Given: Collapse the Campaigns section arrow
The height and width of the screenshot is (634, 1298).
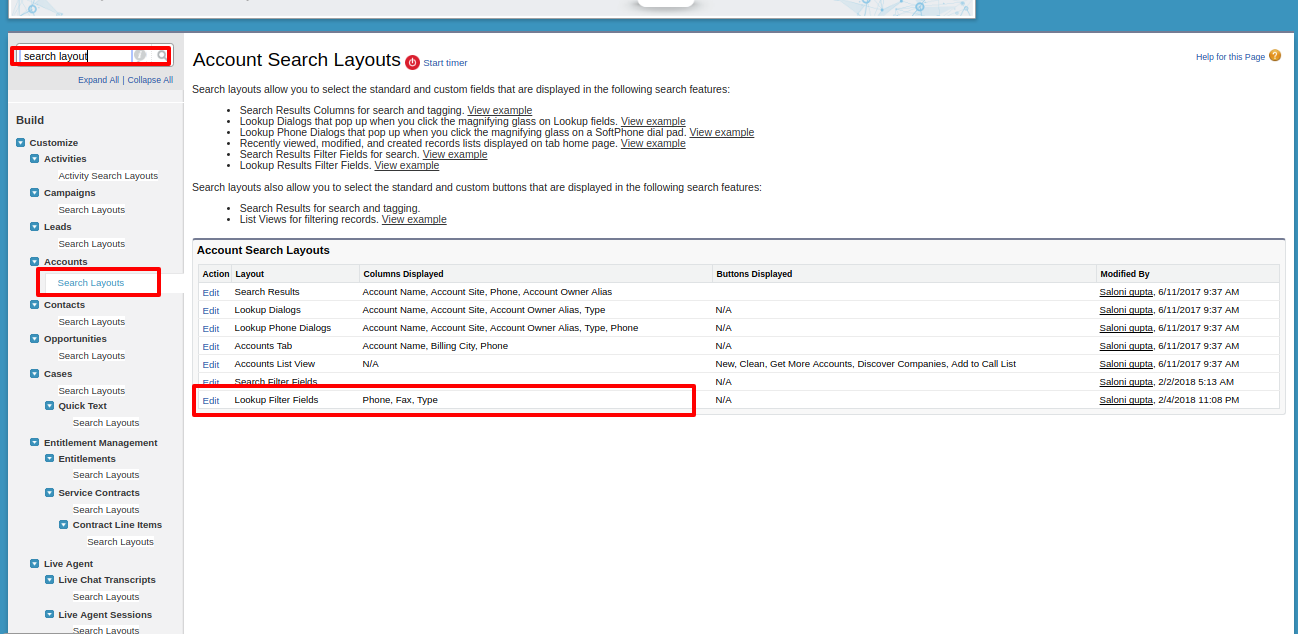Looking at the screenshot, I should coord(35,193).
